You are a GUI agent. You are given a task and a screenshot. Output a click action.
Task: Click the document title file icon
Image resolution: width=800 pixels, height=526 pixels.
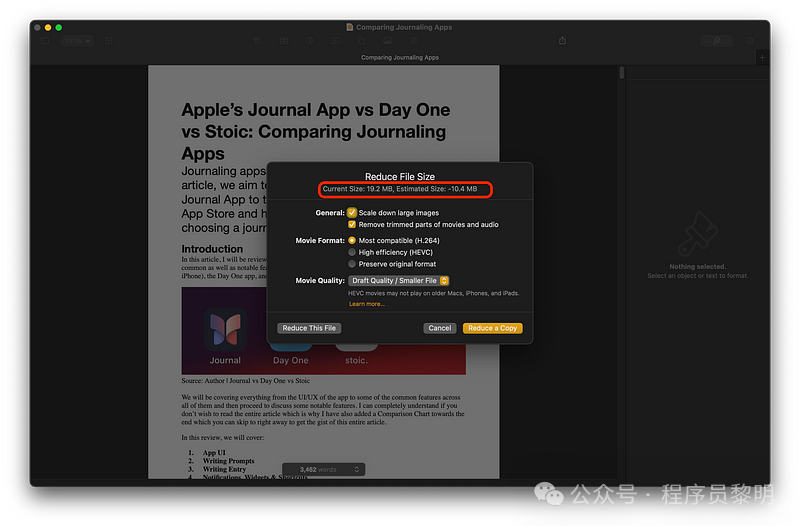point(349,27)
